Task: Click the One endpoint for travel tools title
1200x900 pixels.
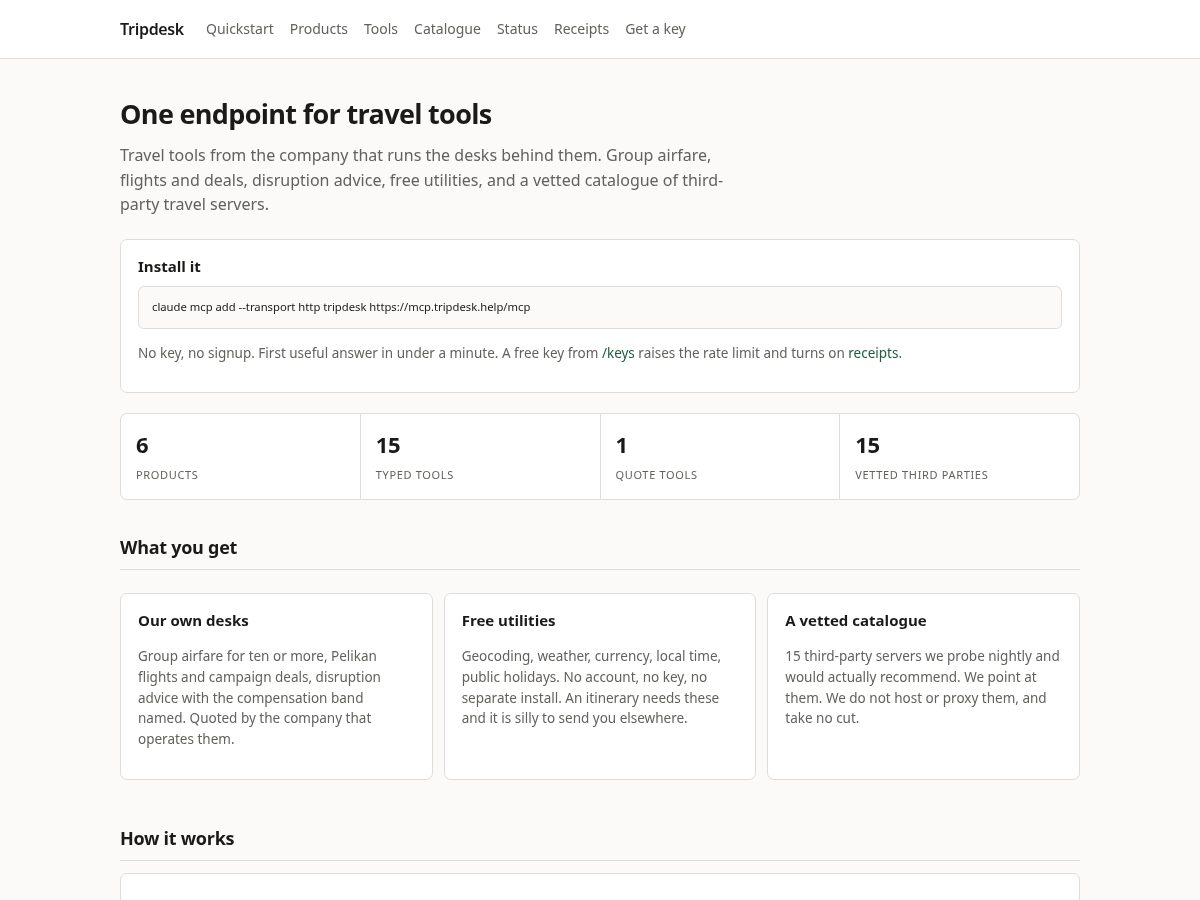Action: [306, 114]
